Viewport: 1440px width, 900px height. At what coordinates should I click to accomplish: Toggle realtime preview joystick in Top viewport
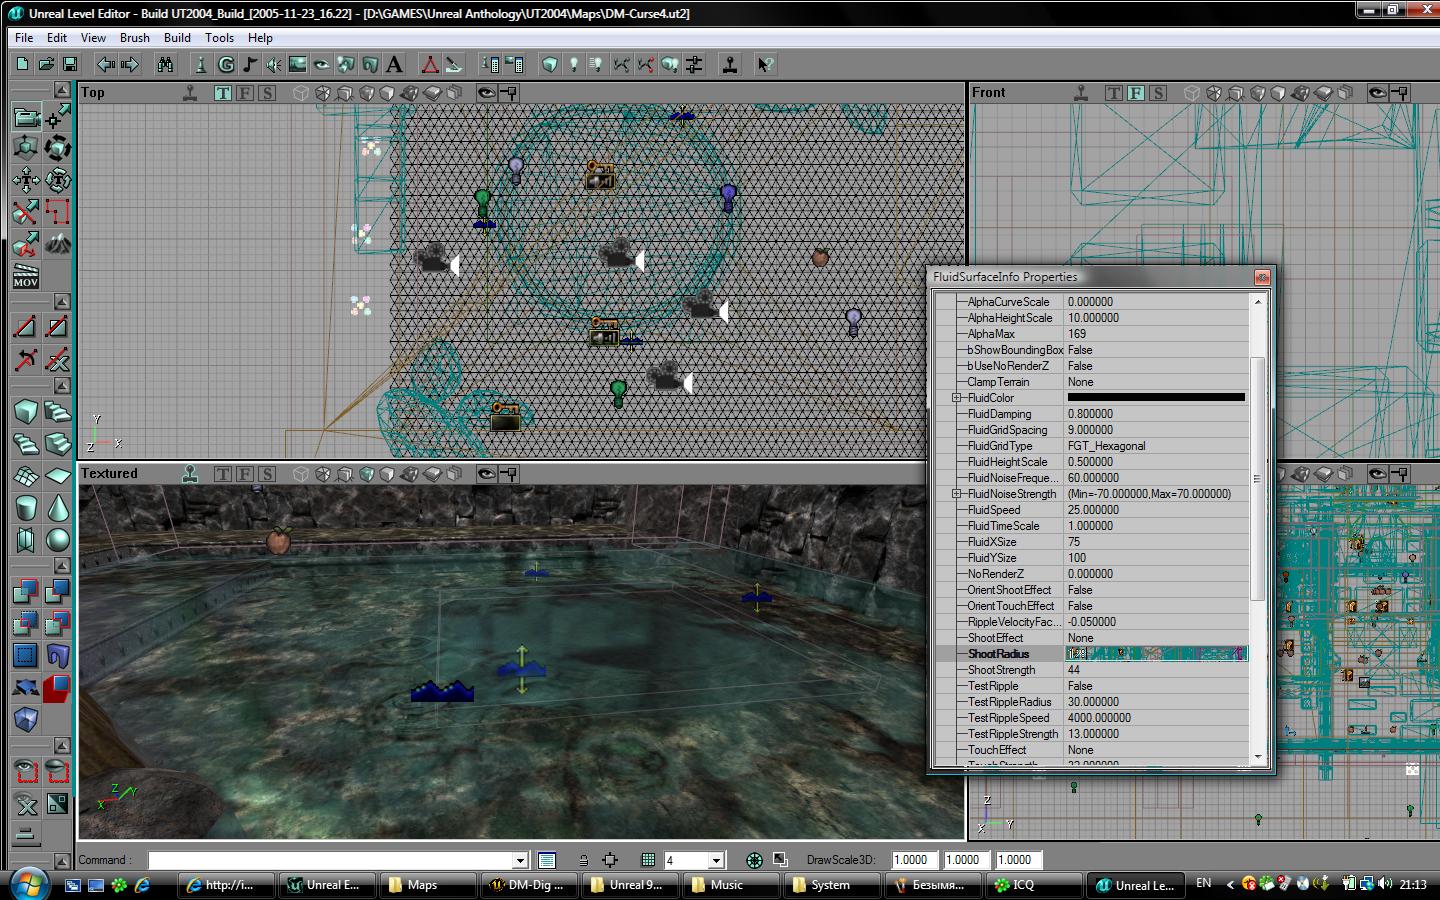click(189, 93)
